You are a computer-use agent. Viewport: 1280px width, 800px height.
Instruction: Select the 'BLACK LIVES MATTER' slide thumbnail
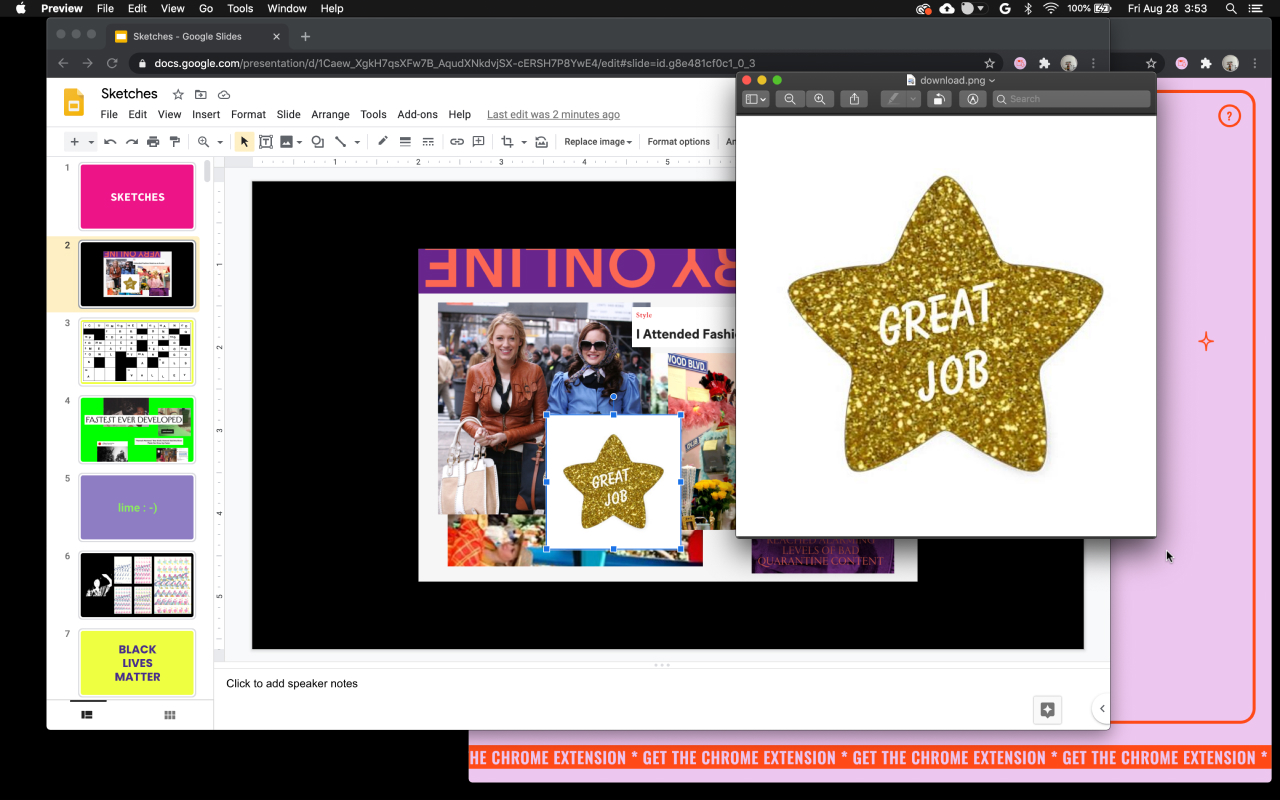(137, 663)
